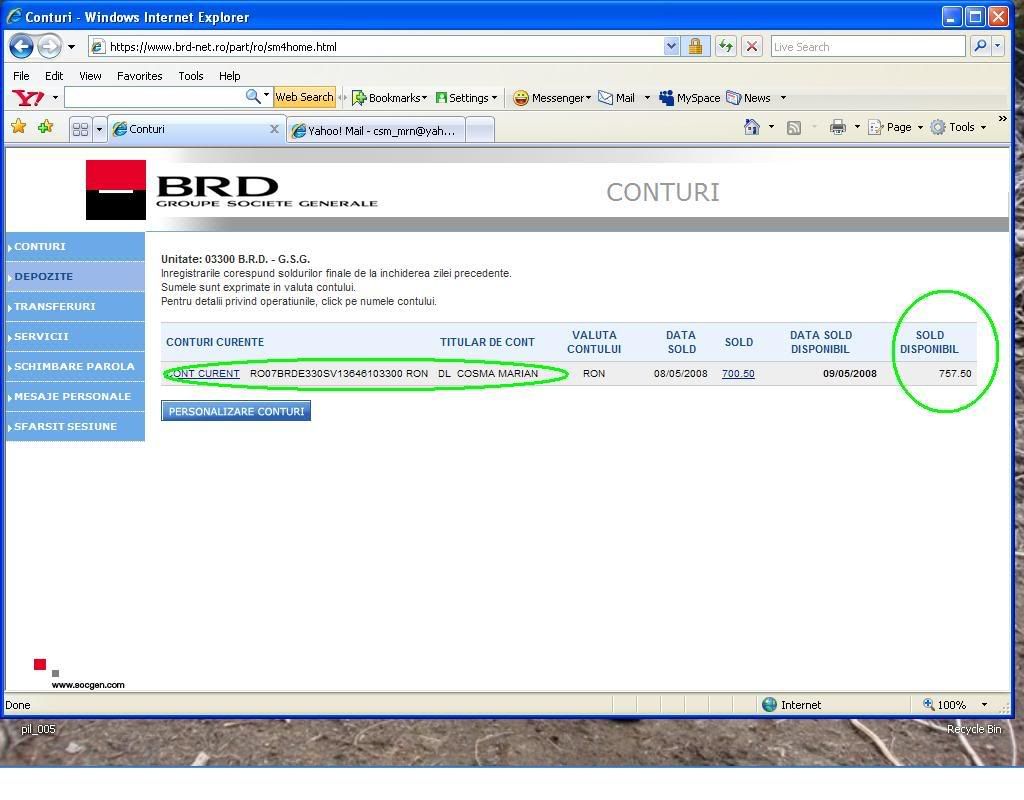Click the BRD logo image

point(232,190)
